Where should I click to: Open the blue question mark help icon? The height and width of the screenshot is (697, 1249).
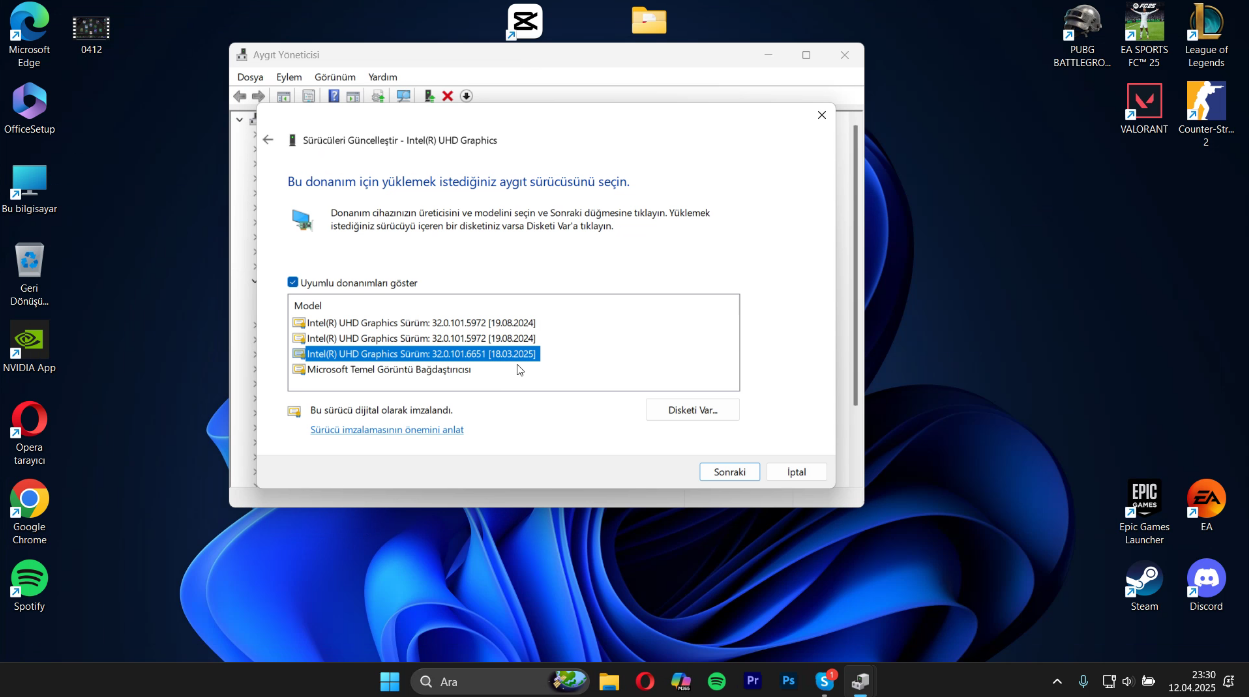coord(334,96)
